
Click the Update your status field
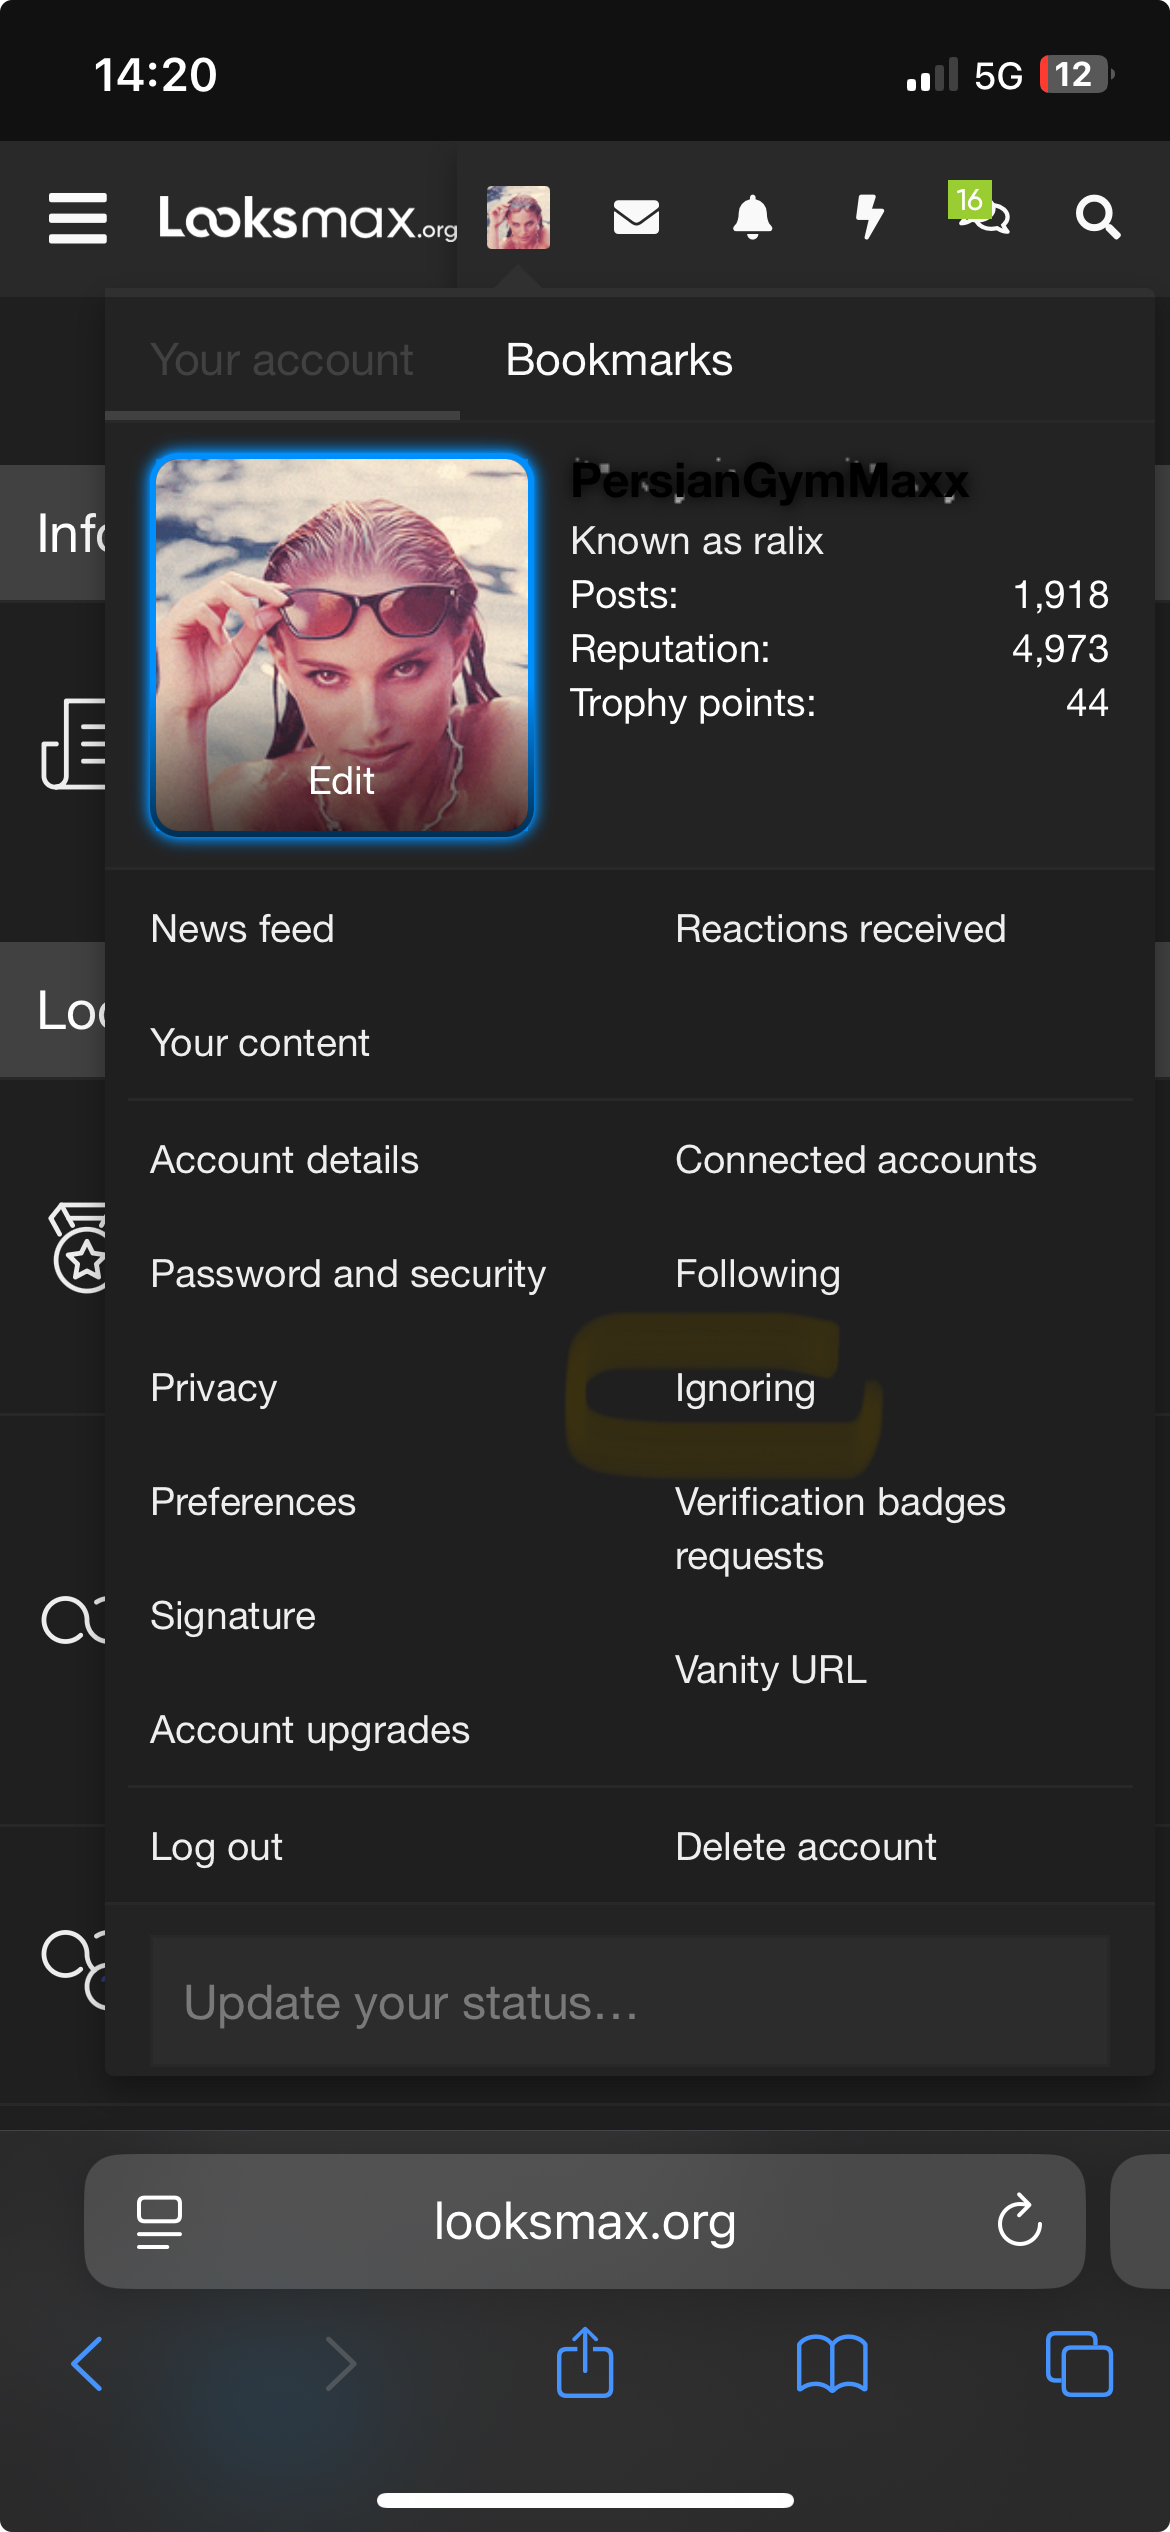(x=630, y=2002)
